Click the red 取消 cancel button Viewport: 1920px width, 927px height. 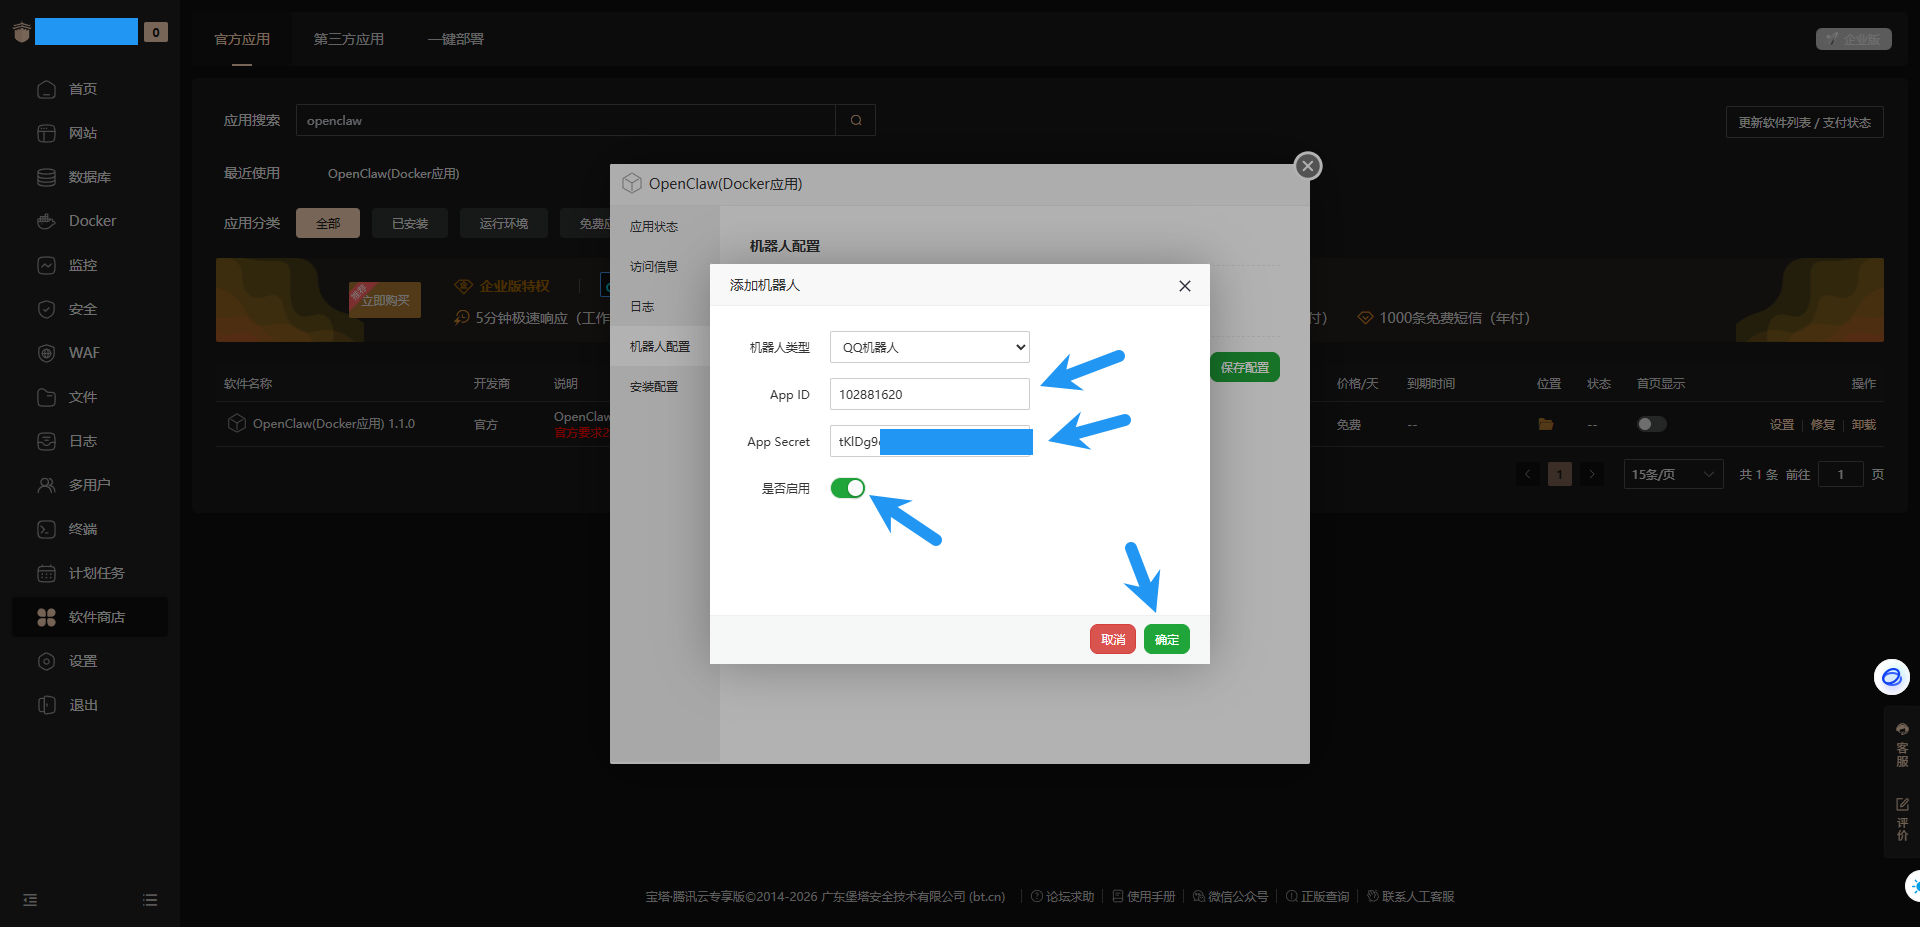pyautogui.click(x=1112, y=639)
